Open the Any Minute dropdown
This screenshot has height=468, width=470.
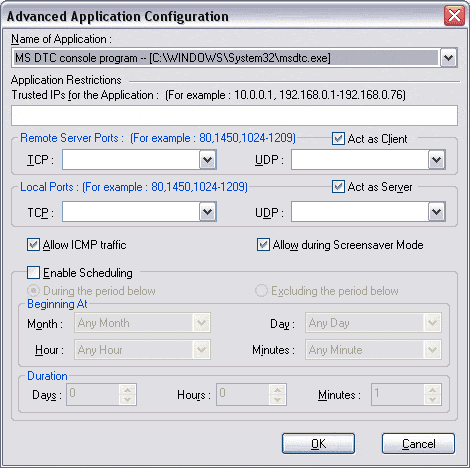click(373, 350)
